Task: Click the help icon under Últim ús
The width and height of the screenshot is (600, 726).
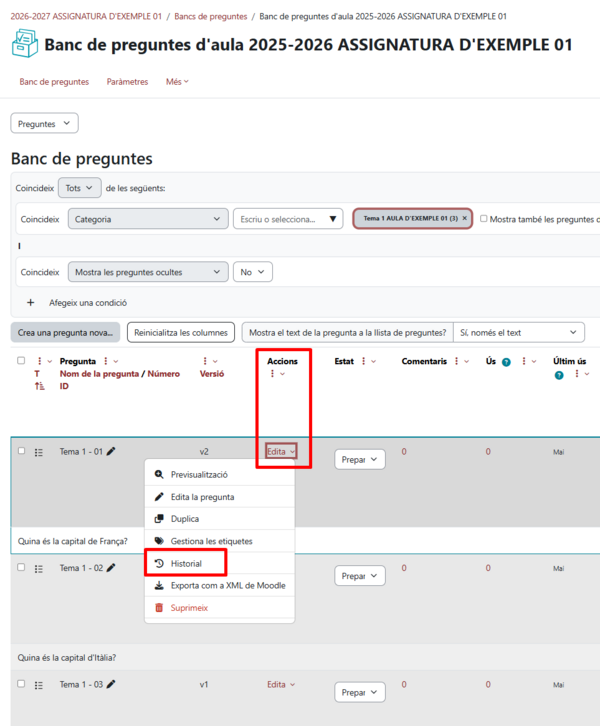Action: [x=559, y=375]
